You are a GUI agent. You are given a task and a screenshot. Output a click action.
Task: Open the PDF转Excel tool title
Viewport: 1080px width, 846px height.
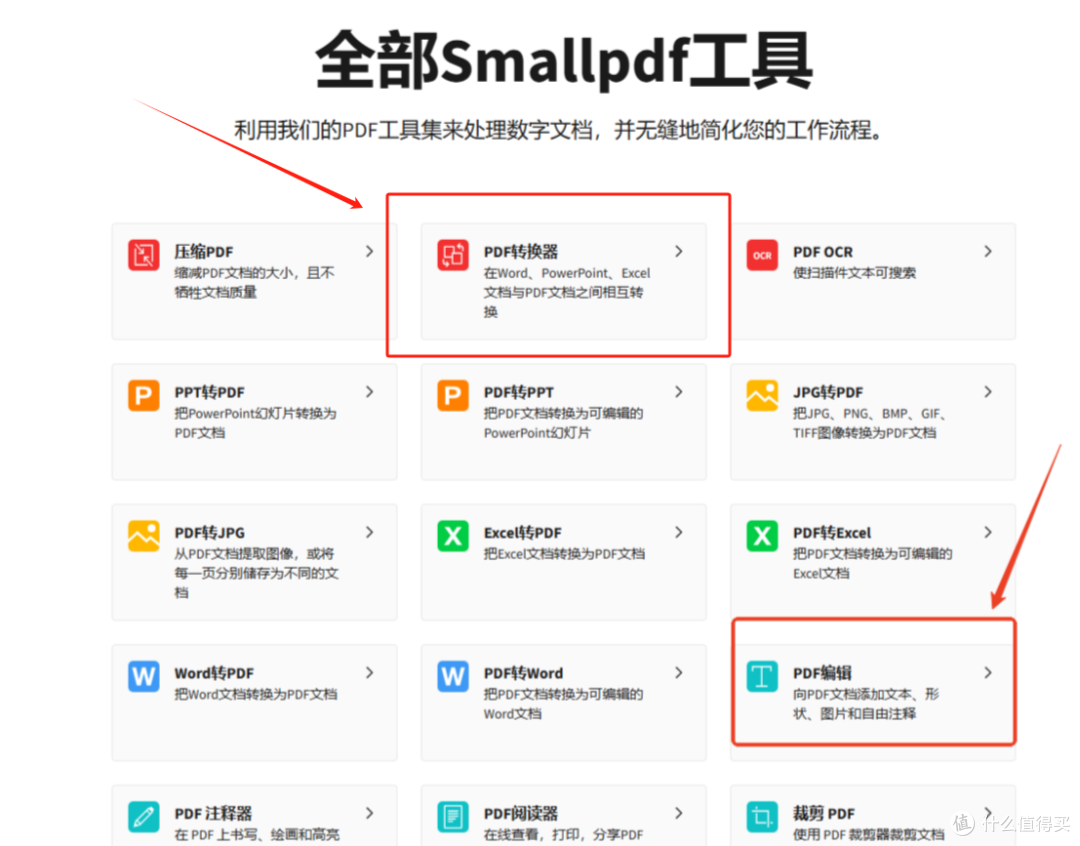832,533
